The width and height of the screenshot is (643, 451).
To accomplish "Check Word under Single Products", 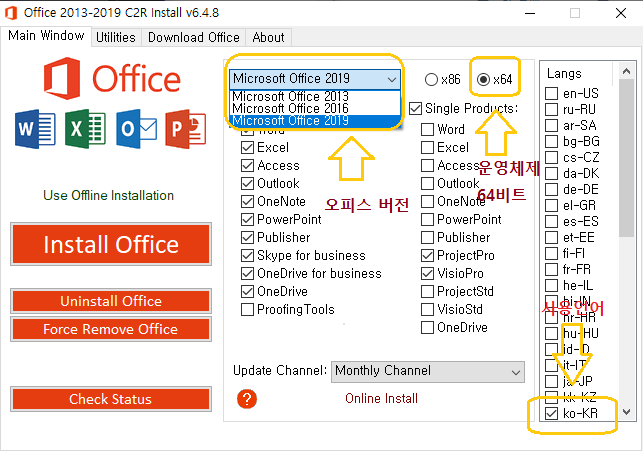I will 427,130.
